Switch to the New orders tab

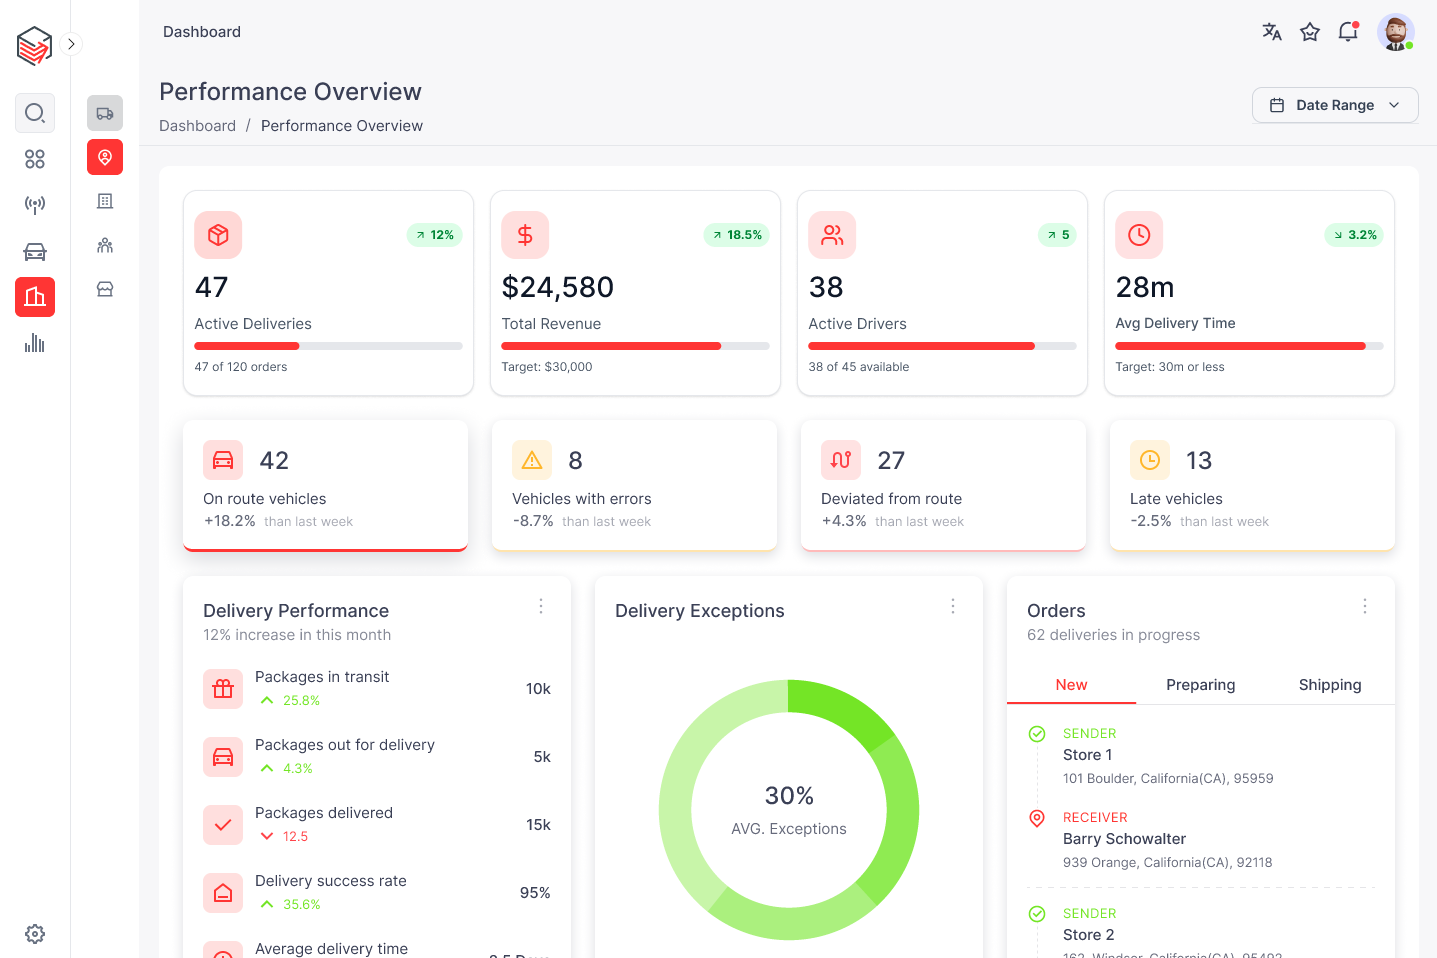pyautogui.click(x=1071, y=685)
